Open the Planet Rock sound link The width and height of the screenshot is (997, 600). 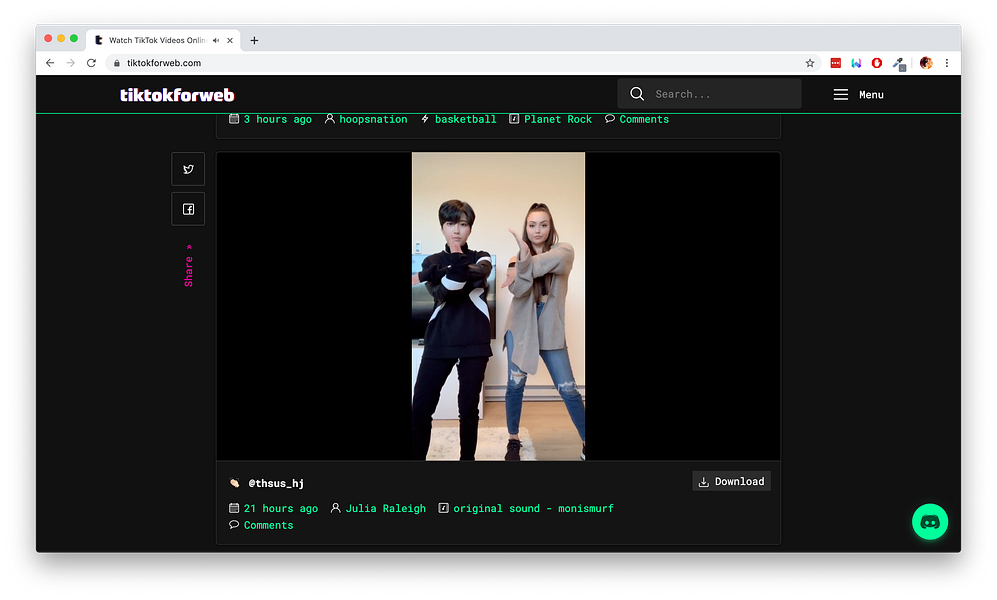pos(556,119)
